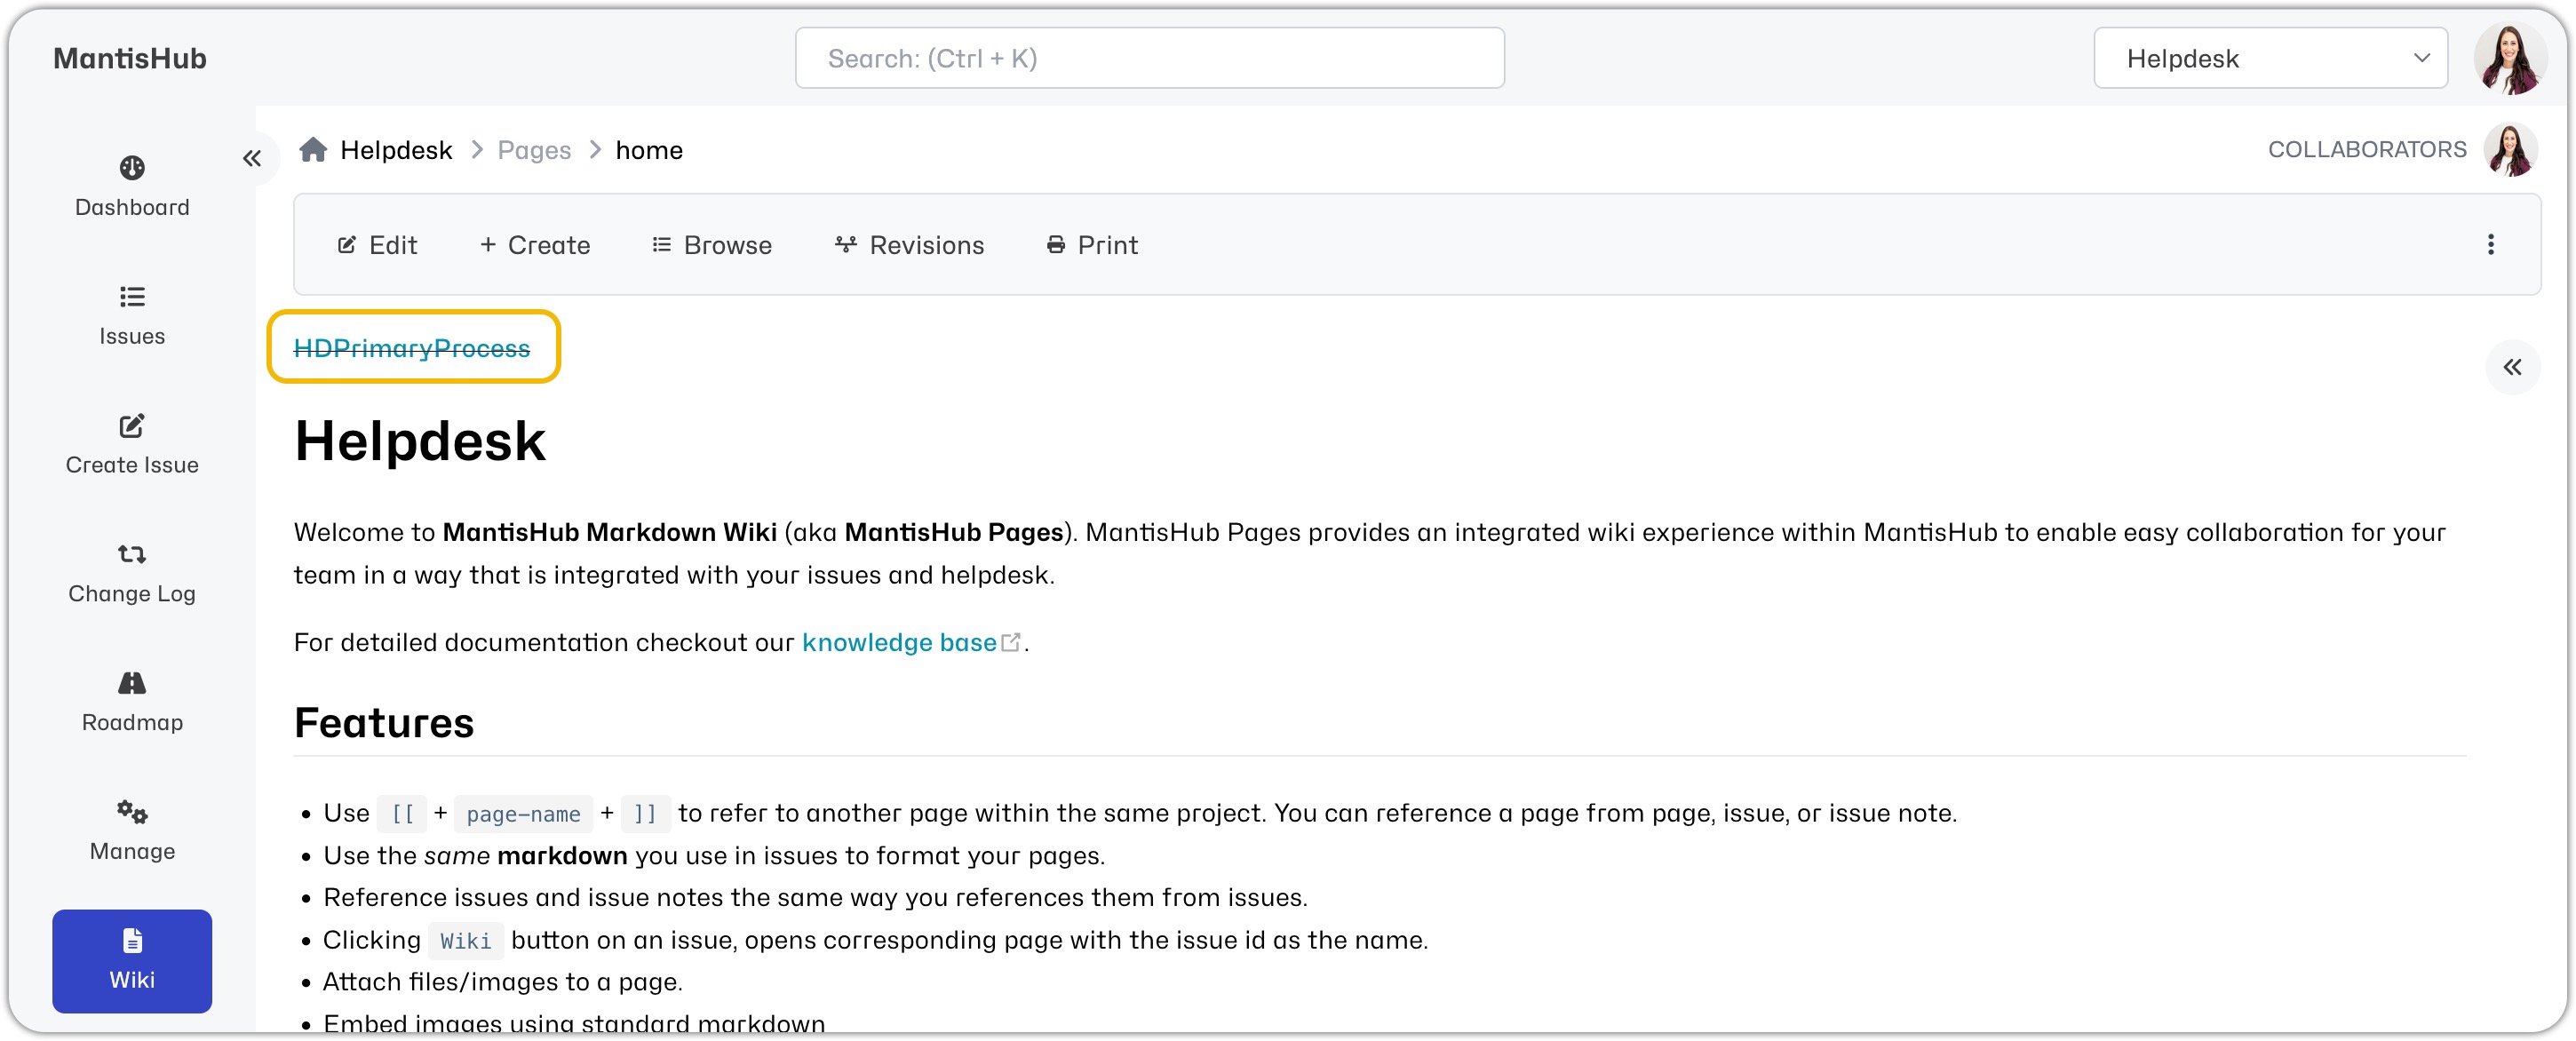
Task: Open the Dashboard sidebar icon
Action: coord(132,167)
